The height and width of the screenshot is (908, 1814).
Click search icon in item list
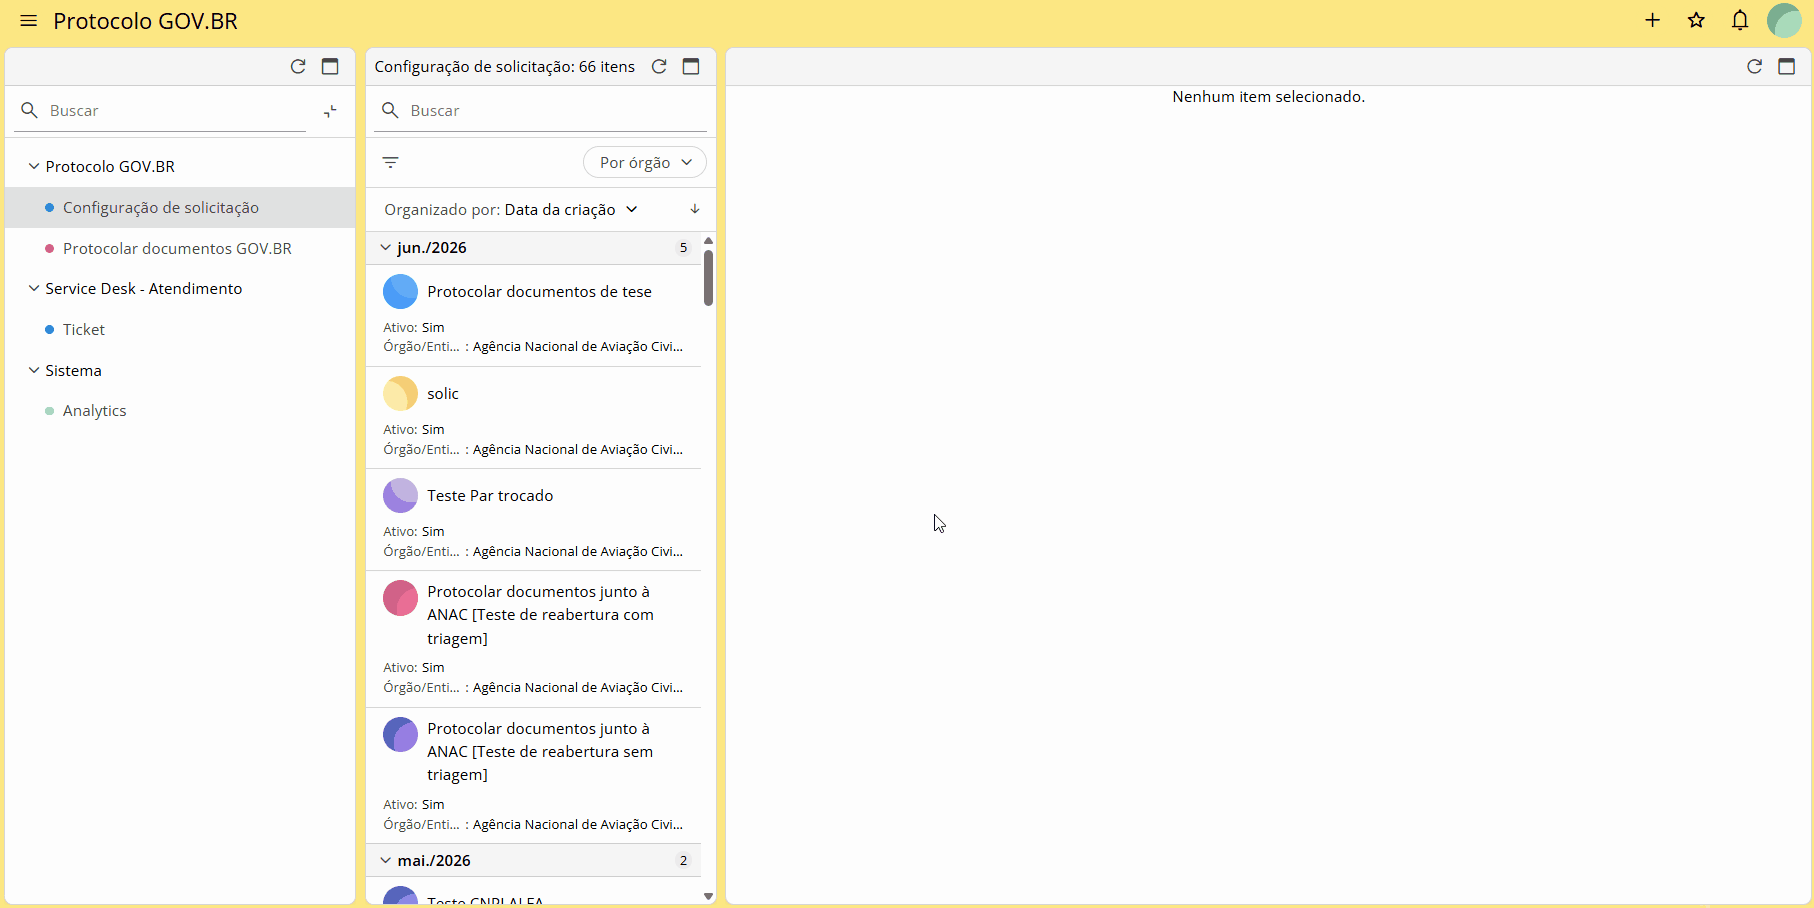pyautogui.click(x=390, y=110)
